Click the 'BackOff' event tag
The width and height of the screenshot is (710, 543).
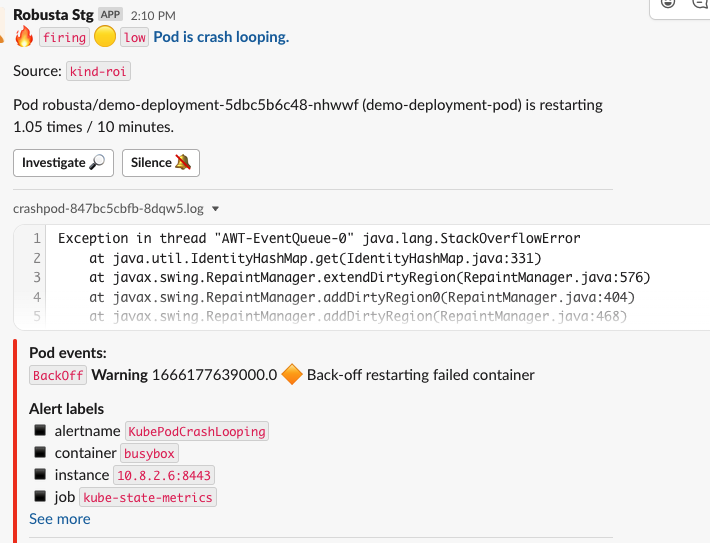point(58,375)
